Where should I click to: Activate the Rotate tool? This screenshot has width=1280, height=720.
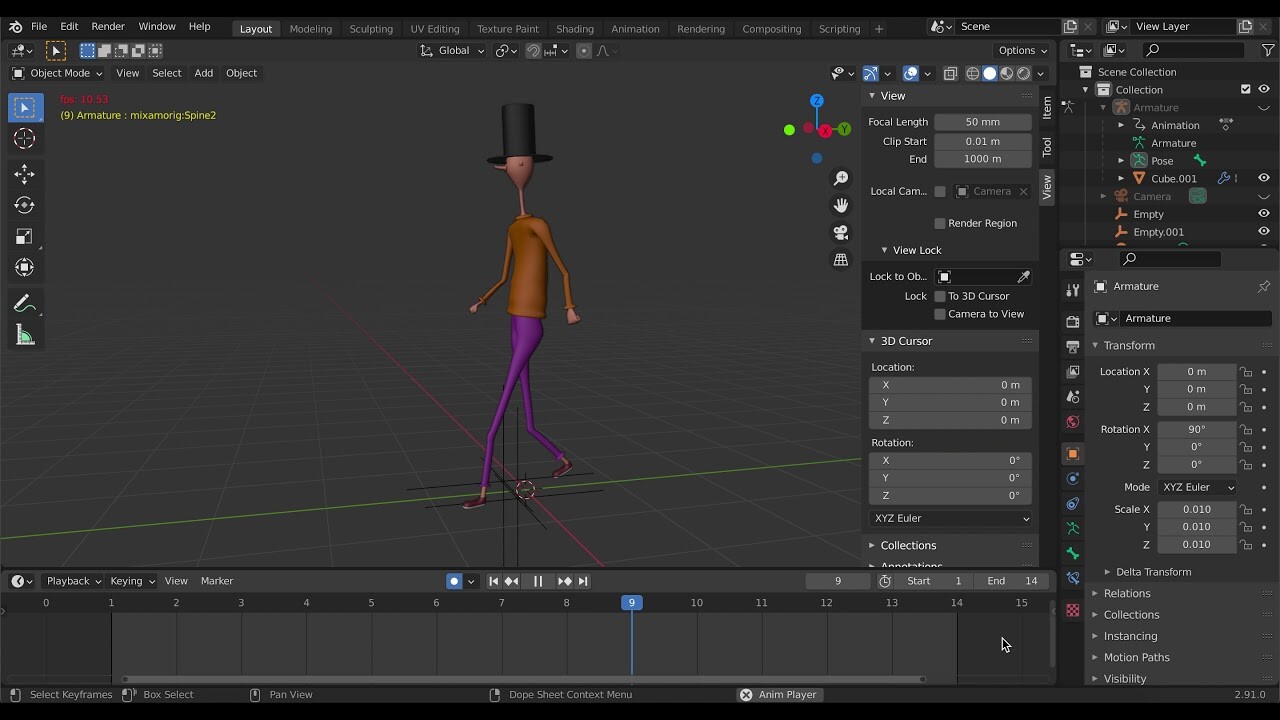(25, 205)
